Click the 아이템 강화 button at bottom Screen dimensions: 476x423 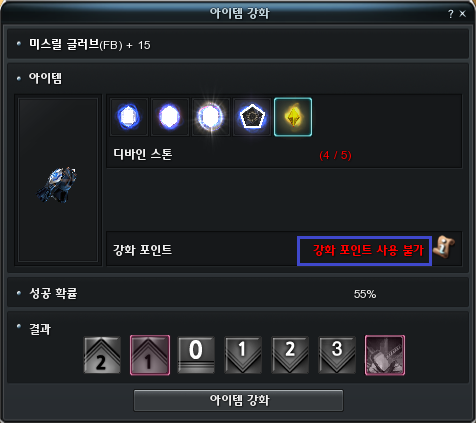click(x=238, y=400)
